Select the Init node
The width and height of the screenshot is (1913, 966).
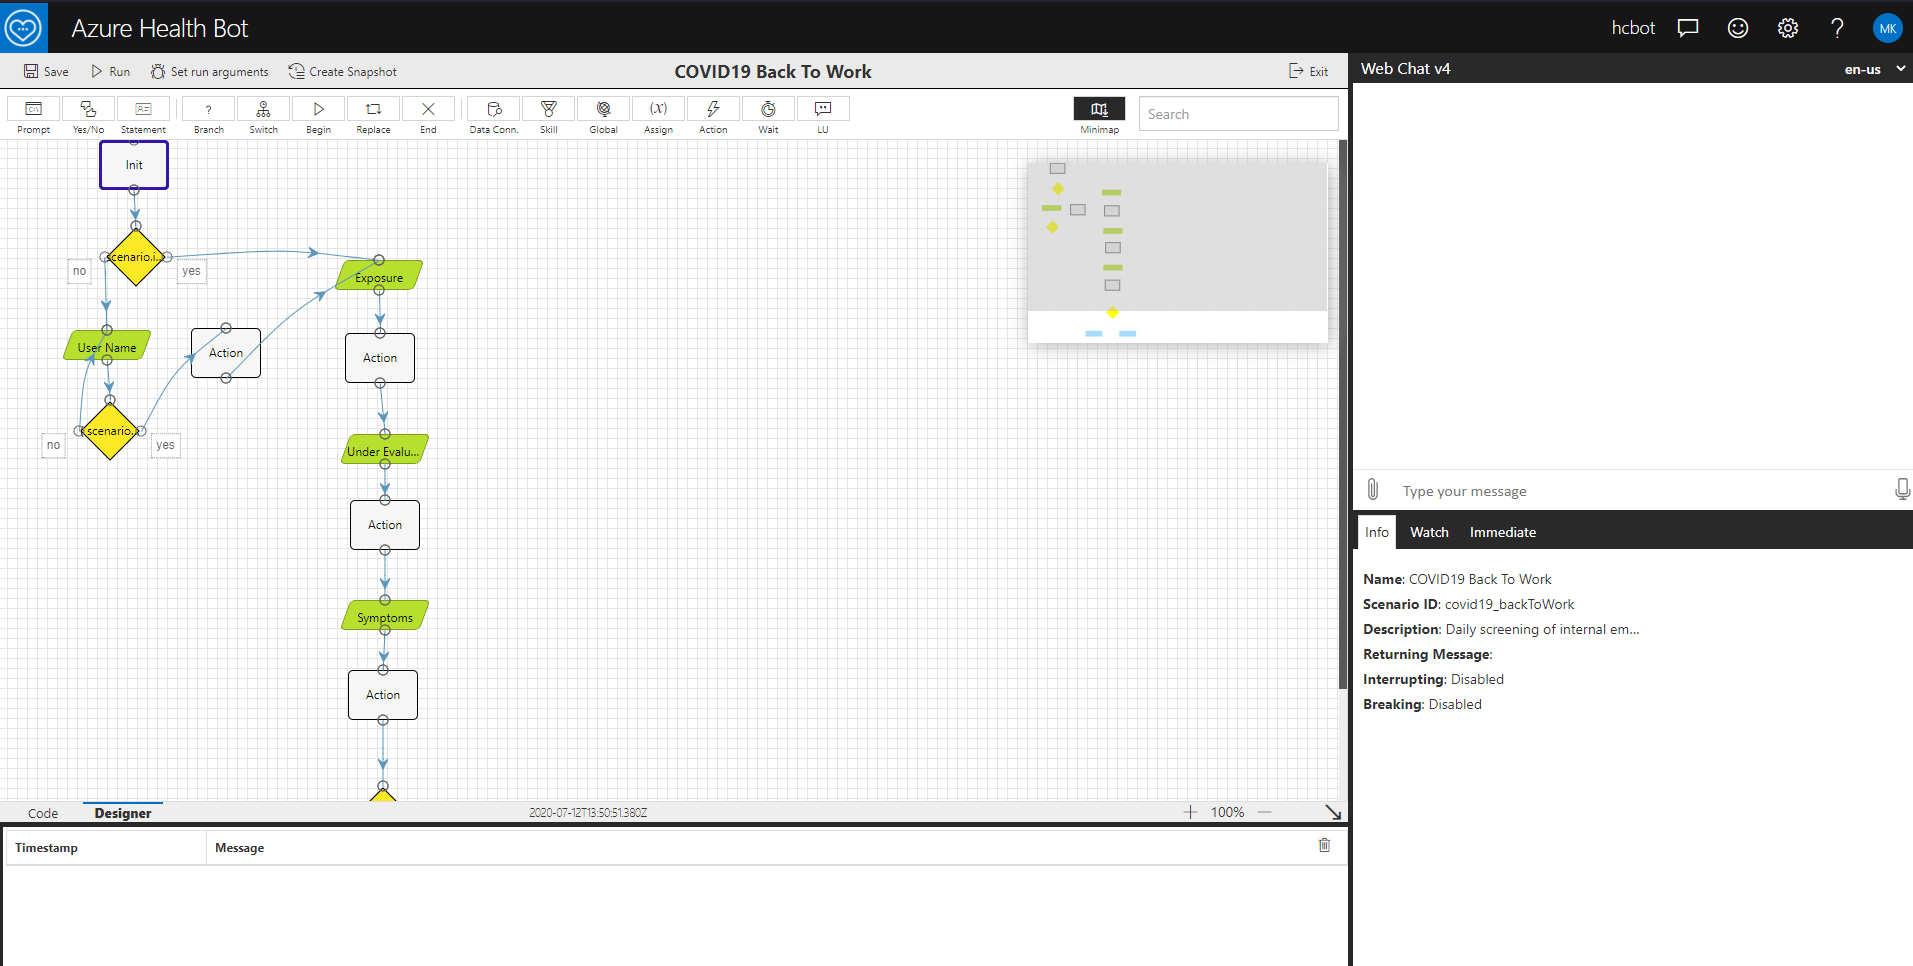pyautogui.click(x=134, y=165)
